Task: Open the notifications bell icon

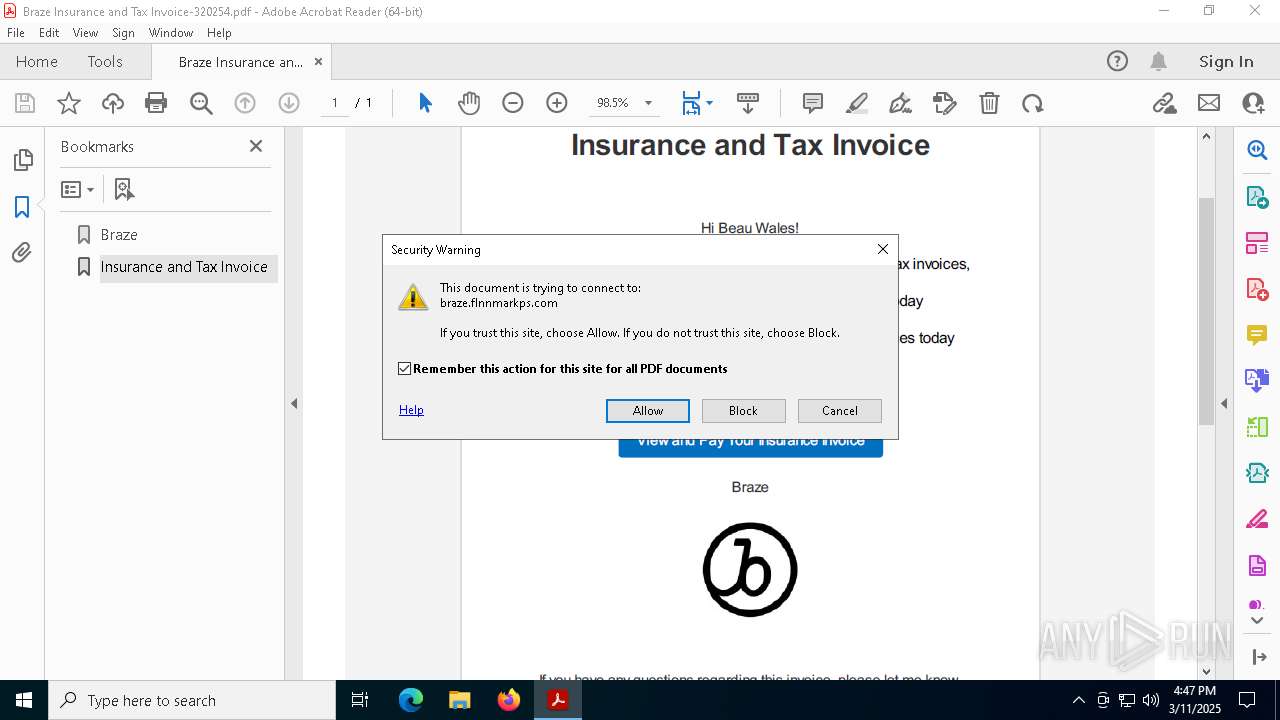Action: 1158,62
